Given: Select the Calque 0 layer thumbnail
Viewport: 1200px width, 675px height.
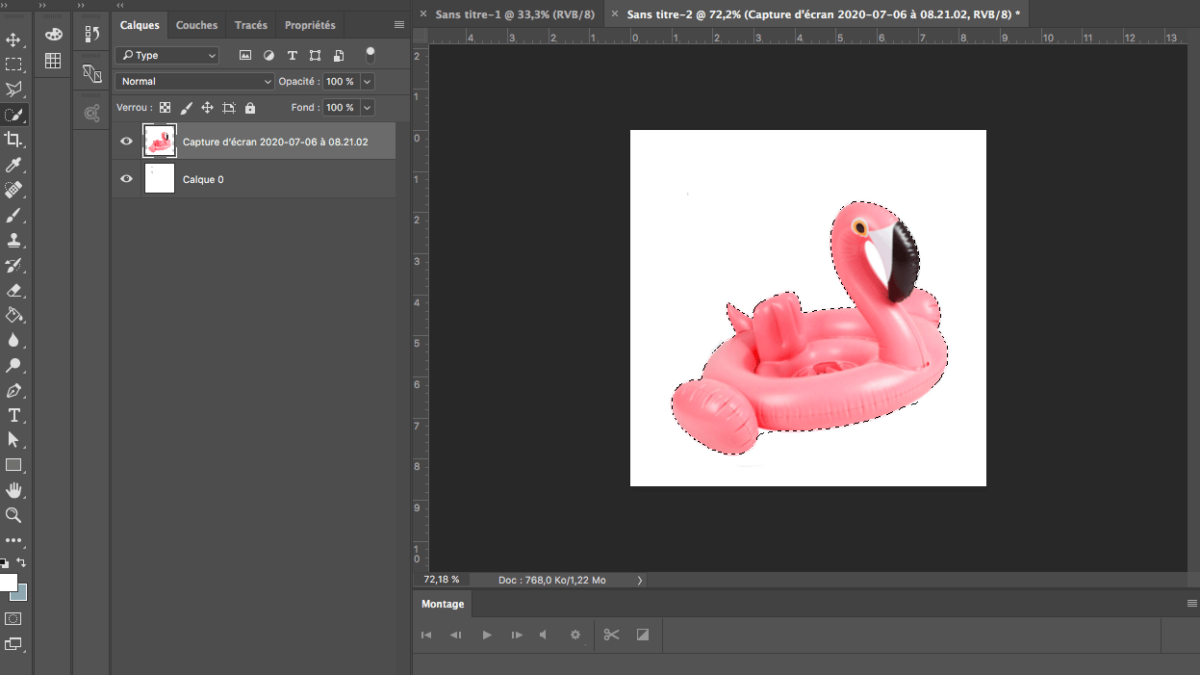Looking at the screenshot, I should 159,179.
